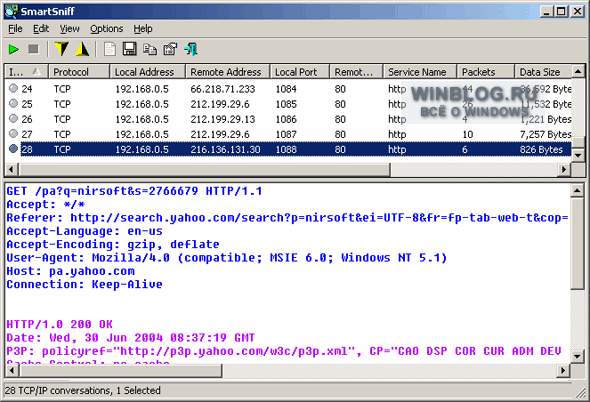Sort by the Local Address column header
590x402 pixels.
pyautogui.click(x=148, y=72)
